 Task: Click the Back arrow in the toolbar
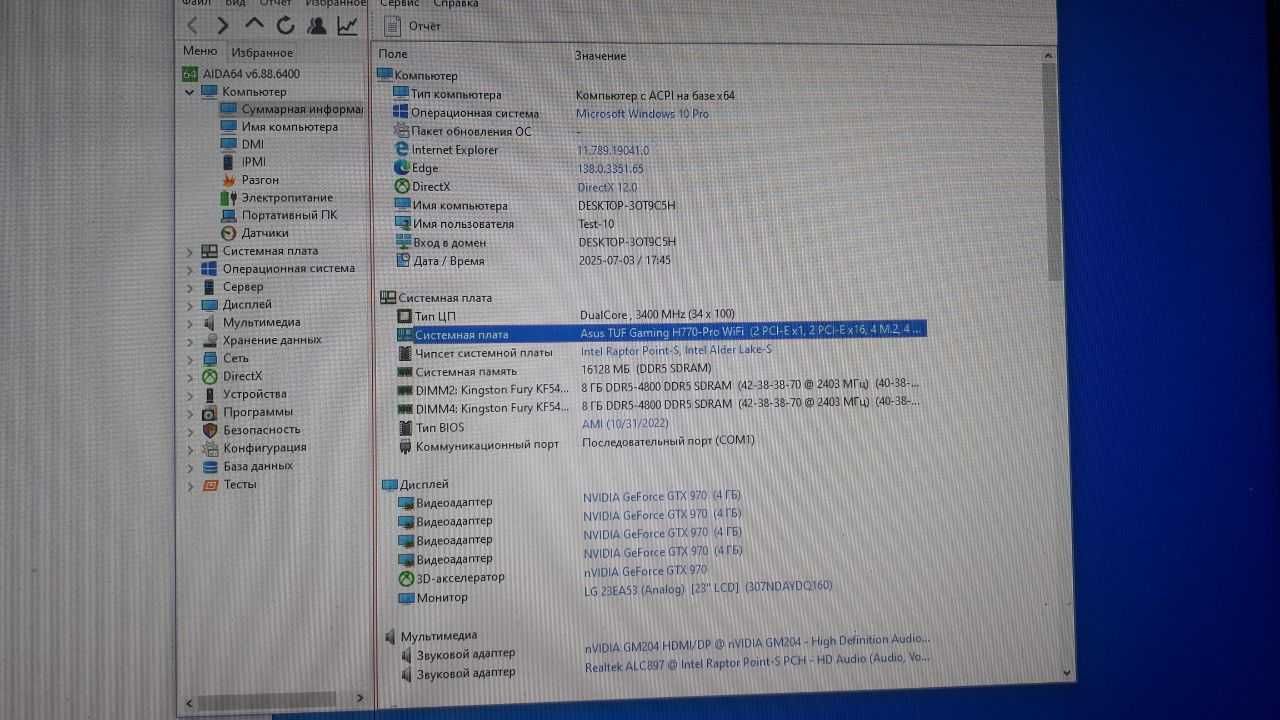tap(192, 26)
